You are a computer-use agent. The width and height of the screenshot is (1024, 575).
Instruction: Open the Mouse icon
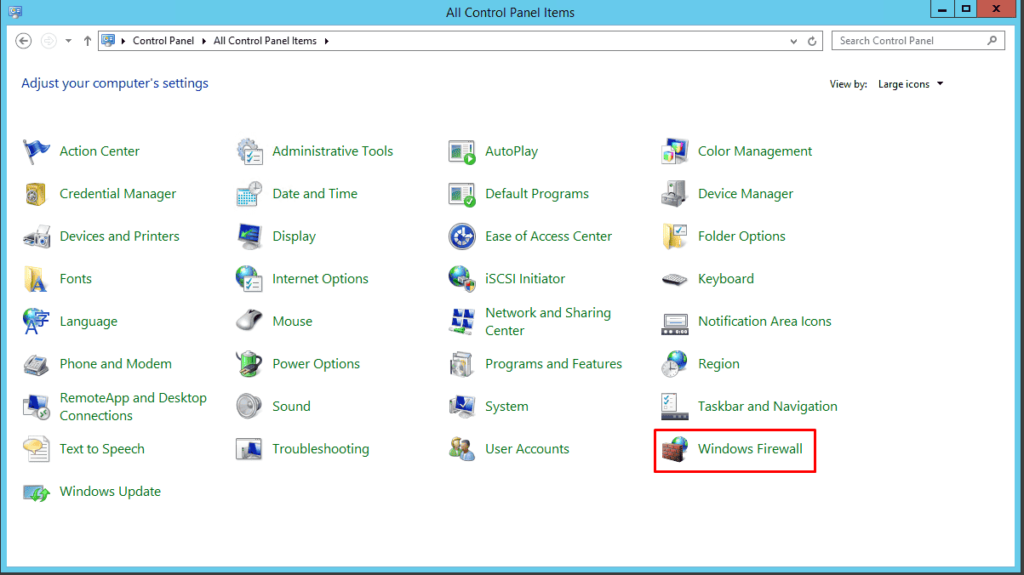click(249, 321)
